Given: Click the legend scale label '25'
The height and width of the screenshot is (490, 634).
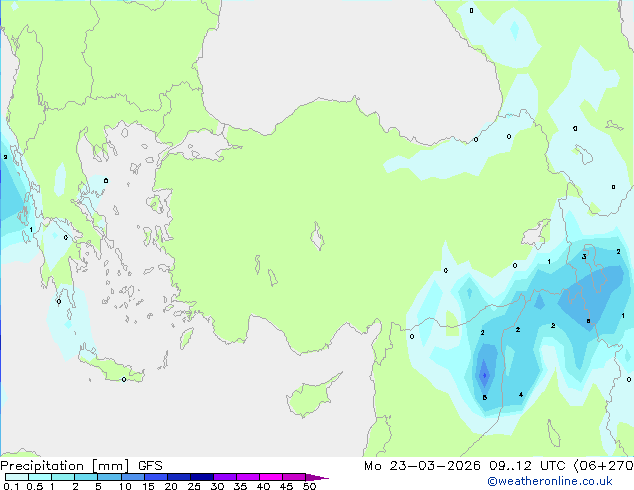Looking at the screenshot, I should 194,486.
